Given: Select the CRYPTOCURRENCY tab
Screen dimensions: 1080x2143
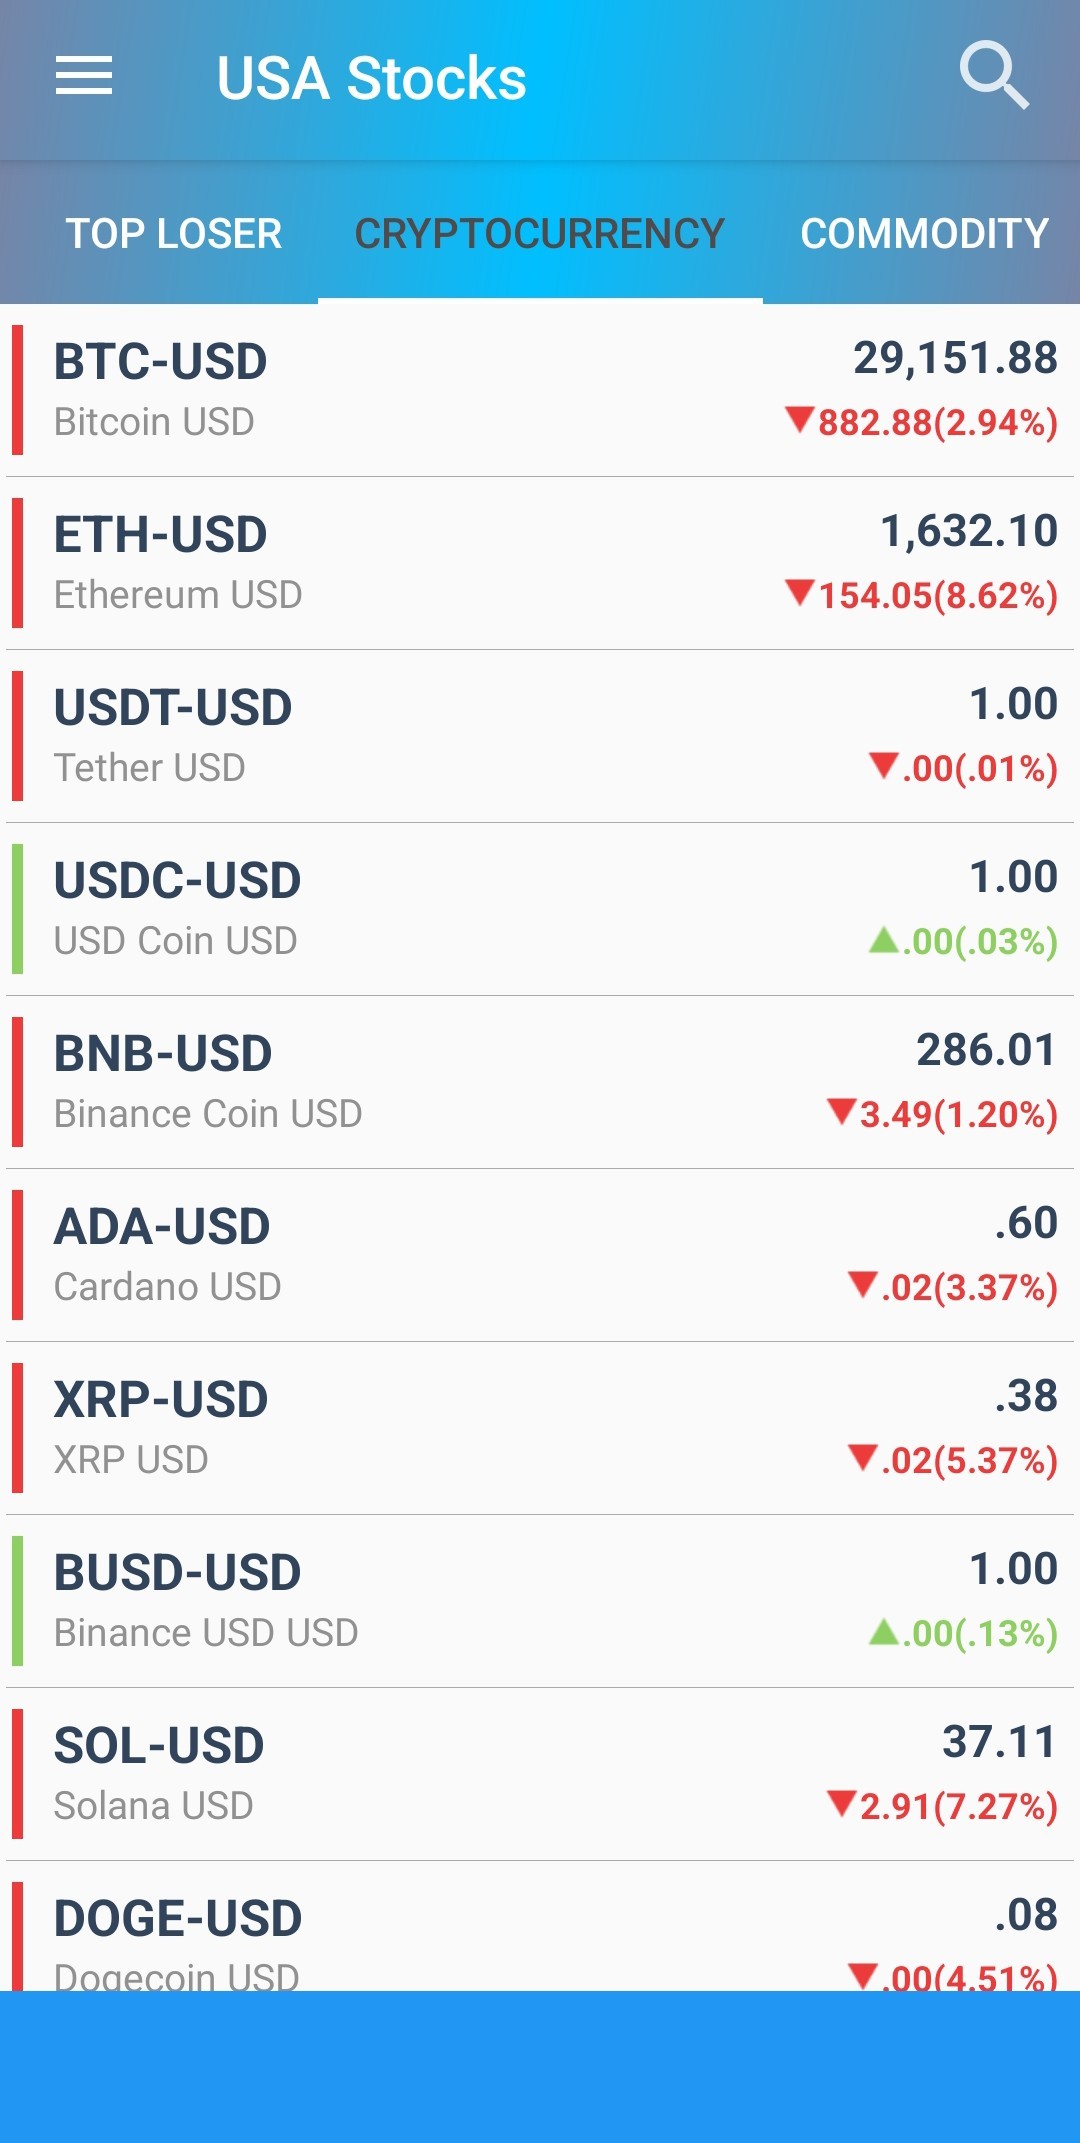Looking at the screenshot, I should 540,233.
